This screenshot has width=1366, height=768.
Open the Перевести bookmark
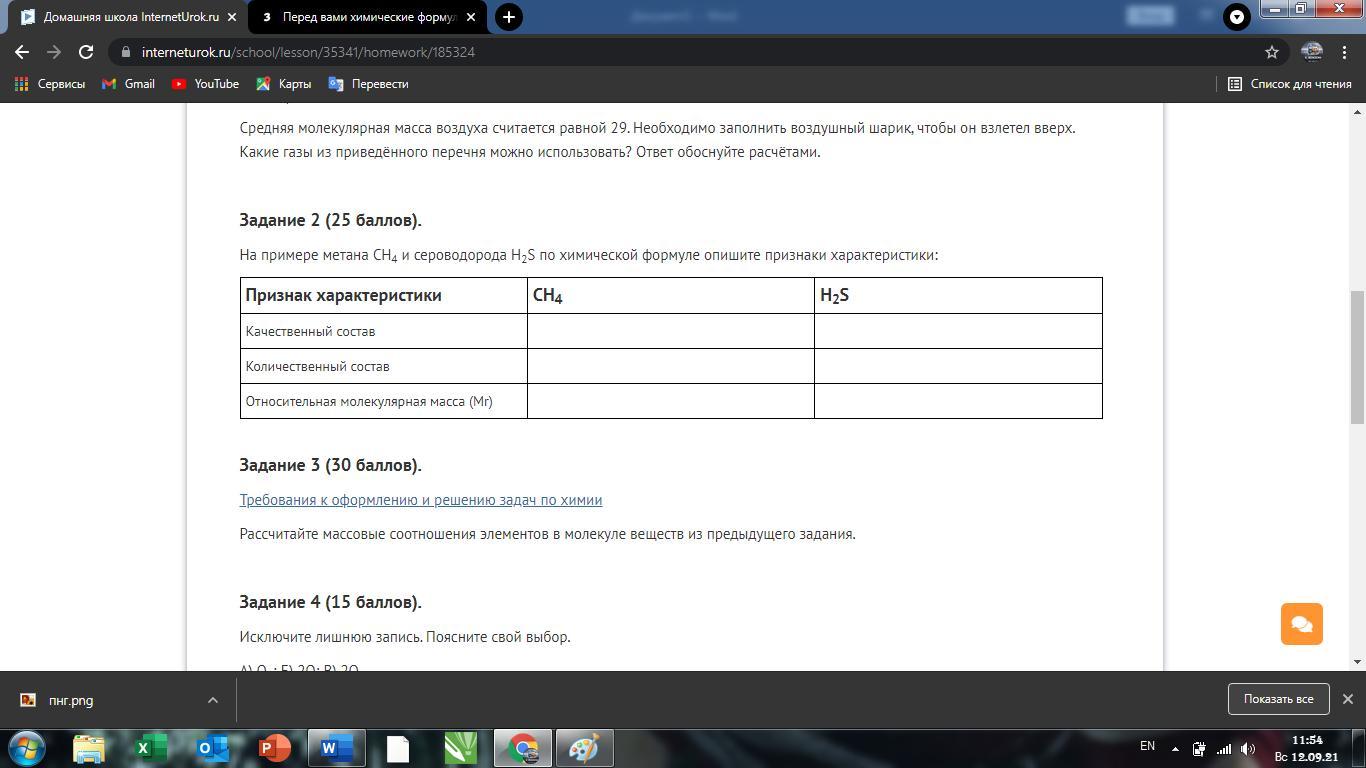[x=368, y=84]
